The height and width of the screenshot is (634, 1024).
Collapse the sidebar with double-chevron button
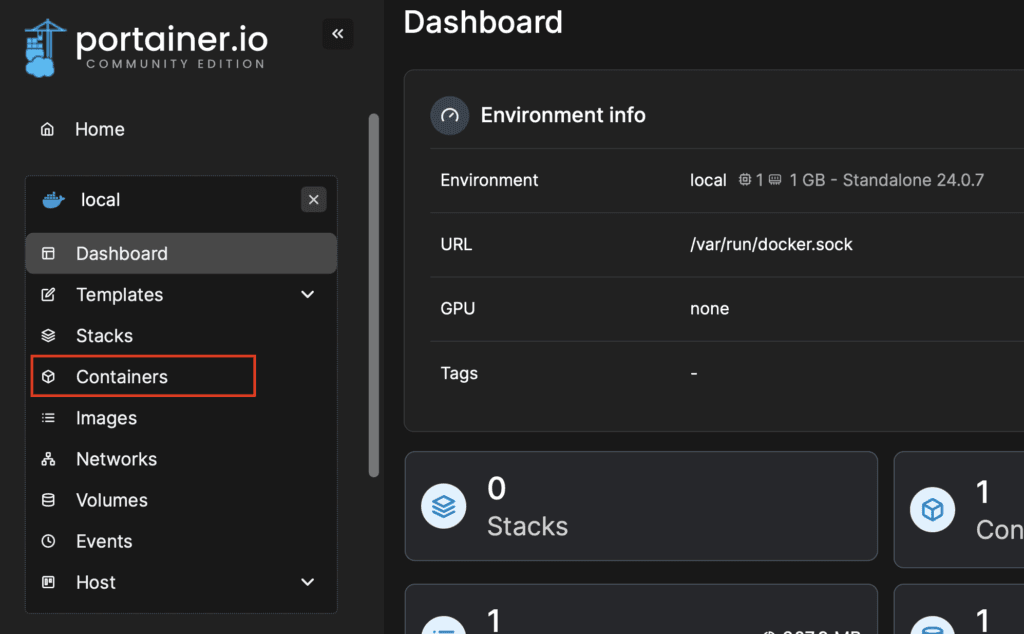pyautogui.click(x=338, y=34)
